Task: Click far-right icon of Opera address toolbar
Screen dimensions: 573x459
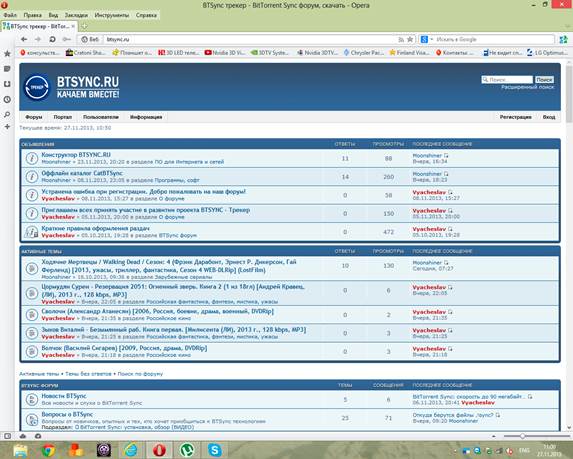Action: pyautogui.click(x=563, y=39)
